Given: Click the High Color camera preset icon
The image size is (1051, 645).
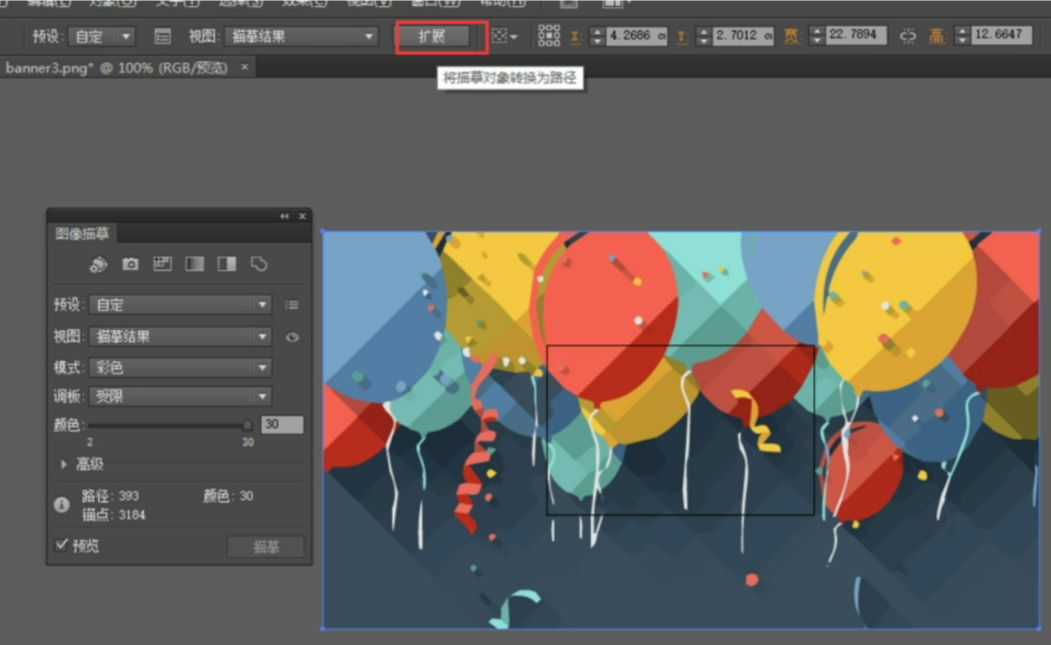Looking at the screenshot, I should click(x=130, y=264).
